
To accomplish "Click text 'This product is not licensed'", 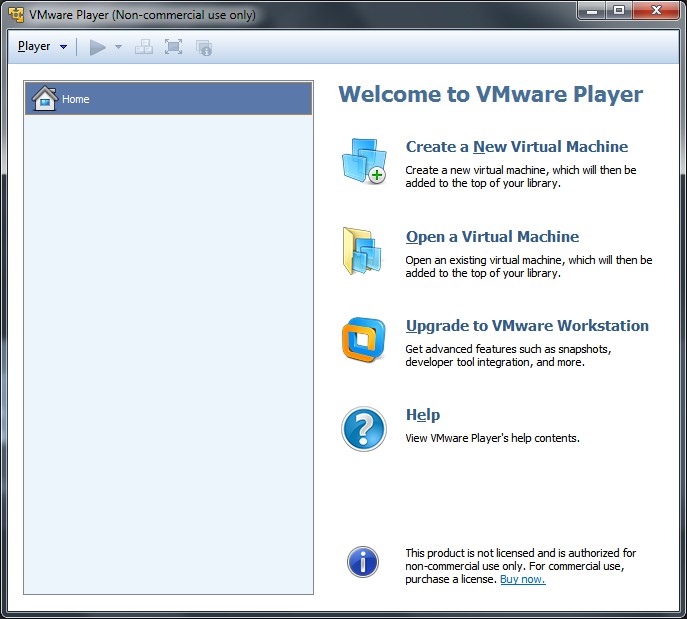I will point(474,553).
